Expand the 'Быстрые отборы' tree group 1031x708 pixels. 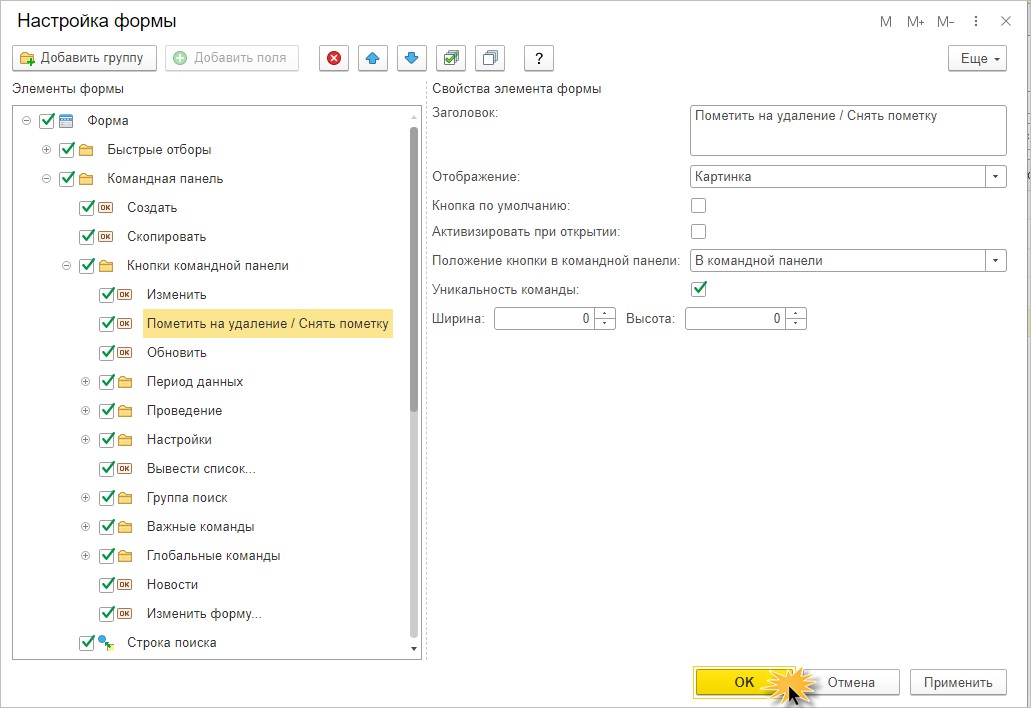(46, 150)
